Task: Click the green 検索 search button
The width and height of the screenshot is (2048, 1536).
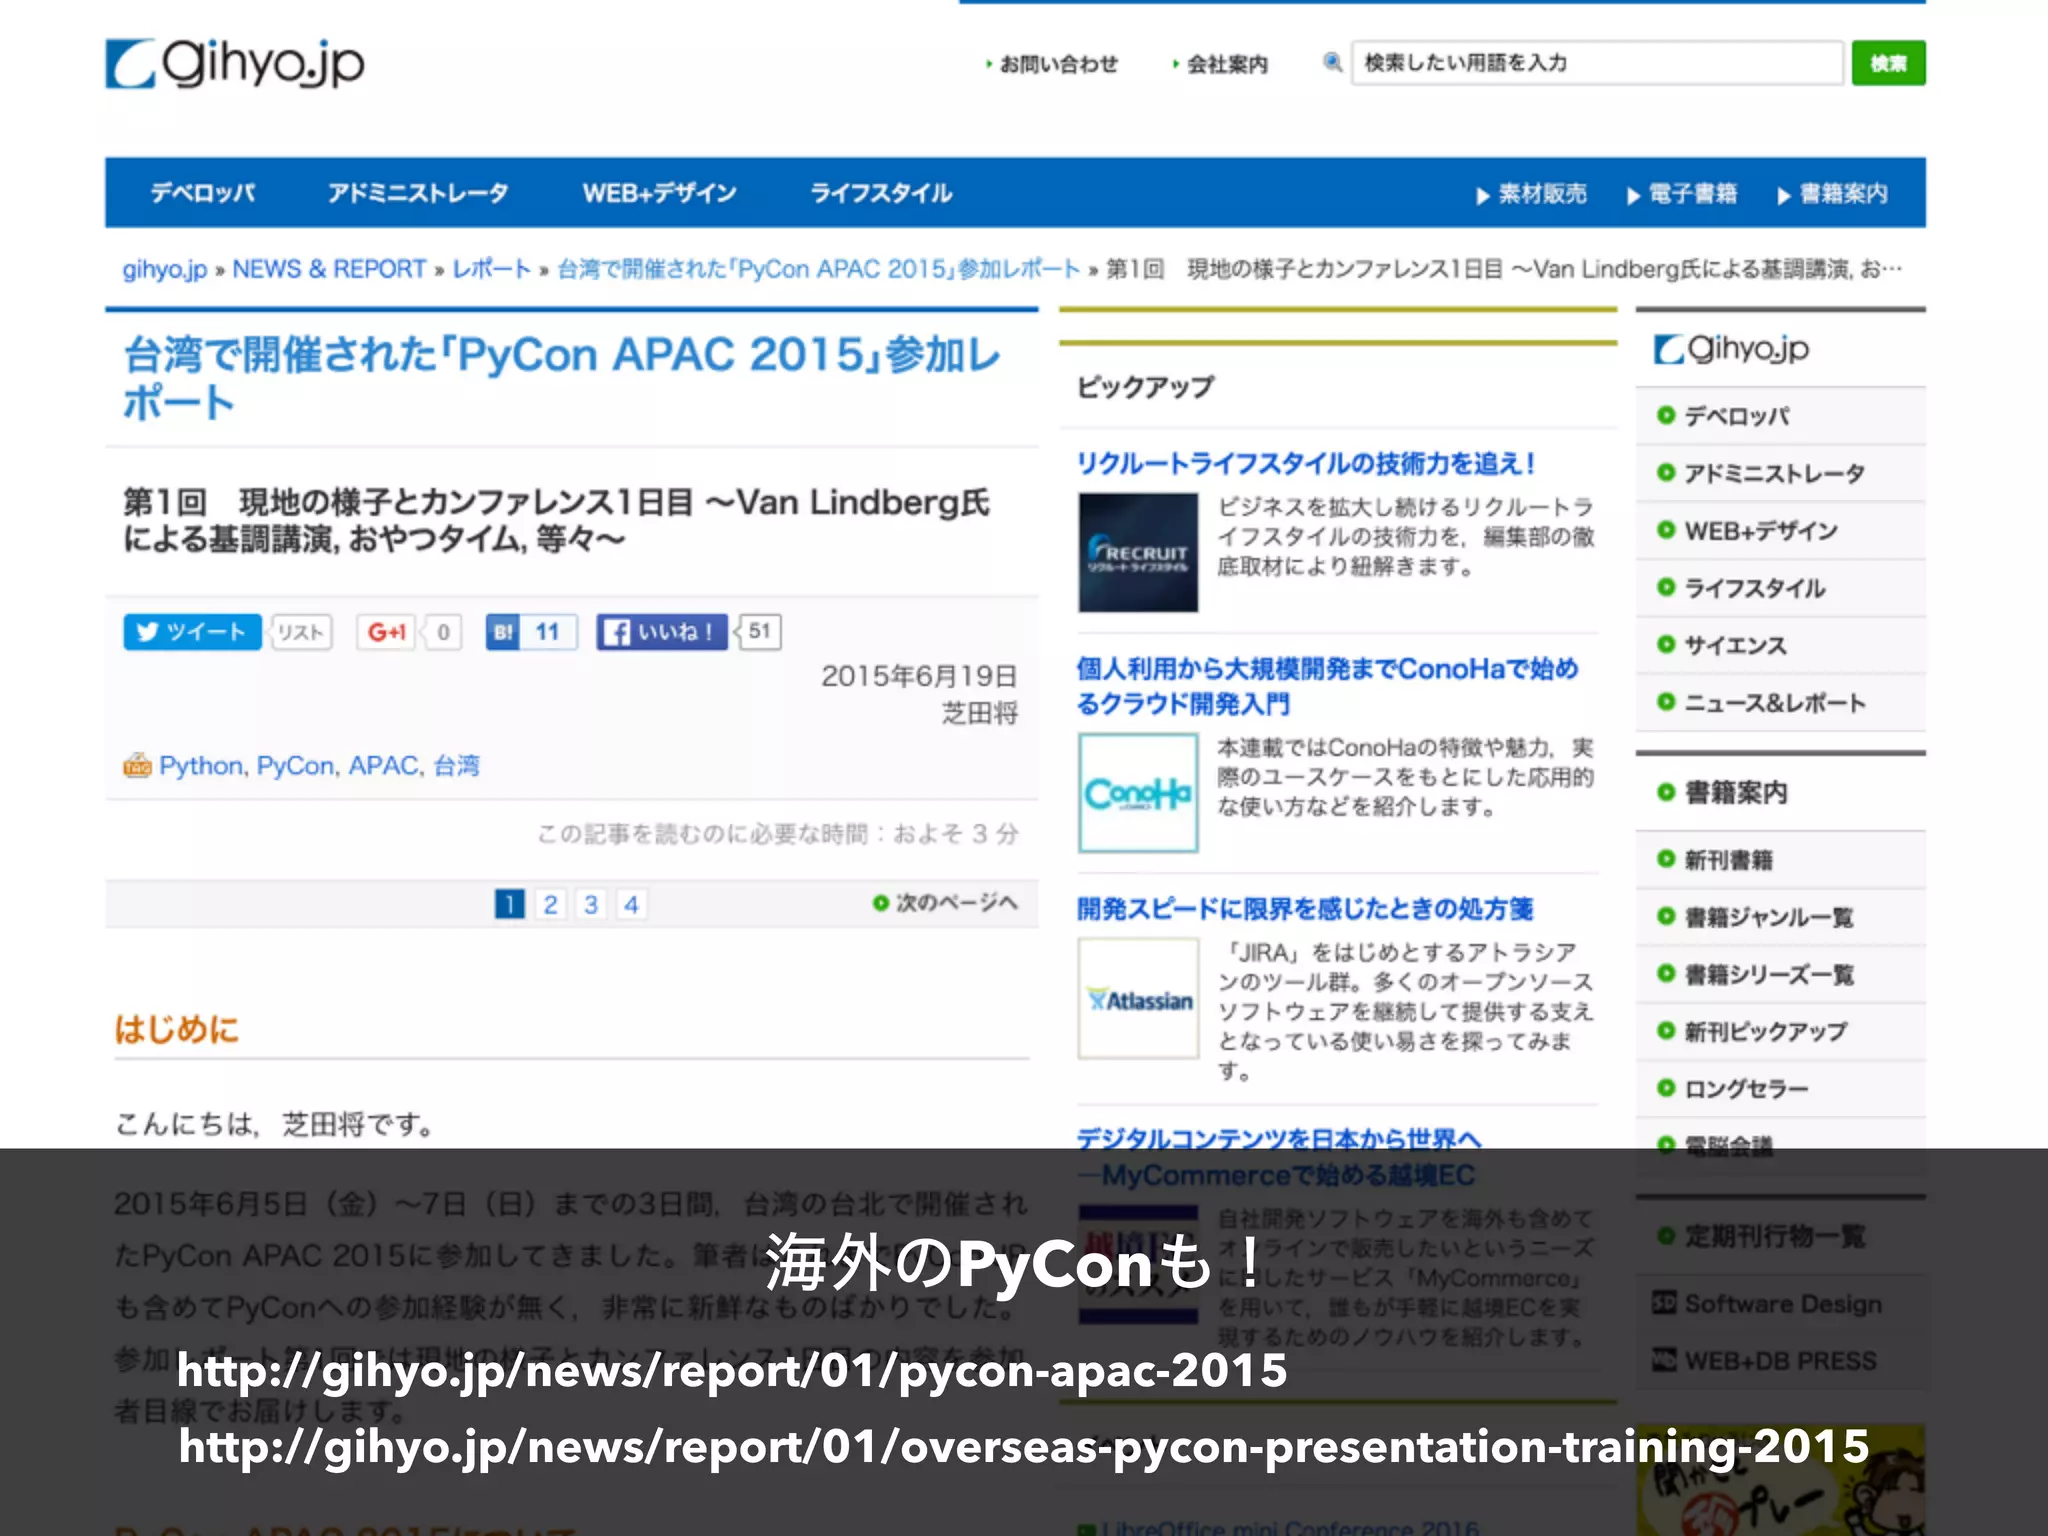Action: [x=1888, y=63]
